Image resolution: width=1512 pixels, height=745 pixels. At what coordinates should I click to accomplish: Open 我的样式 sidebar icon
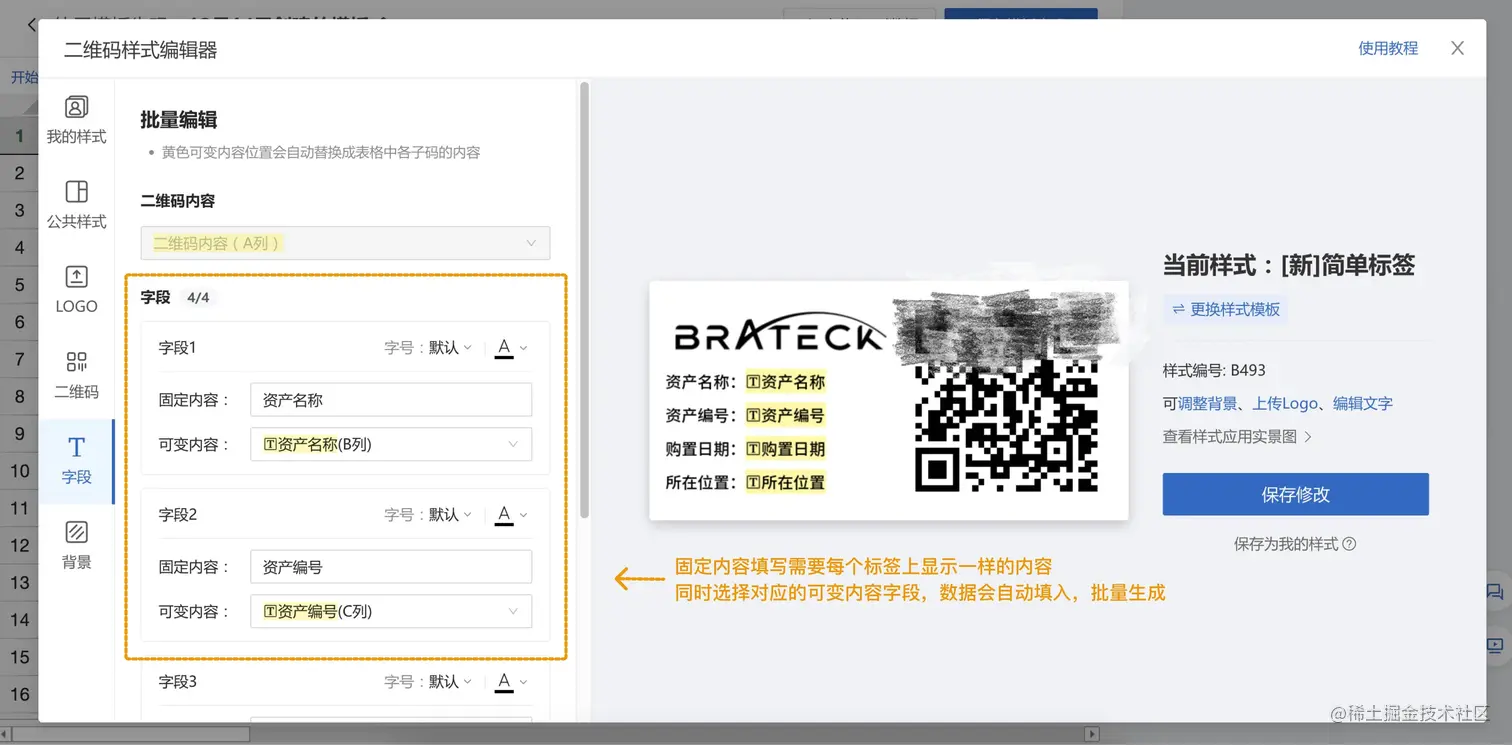point(76,120)
